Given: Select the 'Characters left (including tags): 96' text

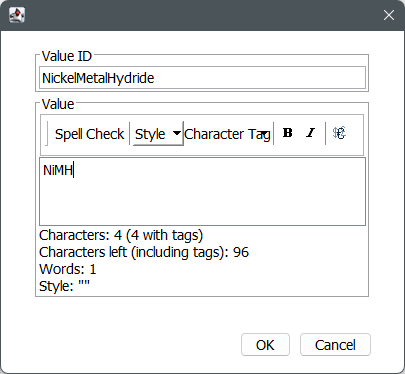Looking at the screenshot, I should point(144,252).
